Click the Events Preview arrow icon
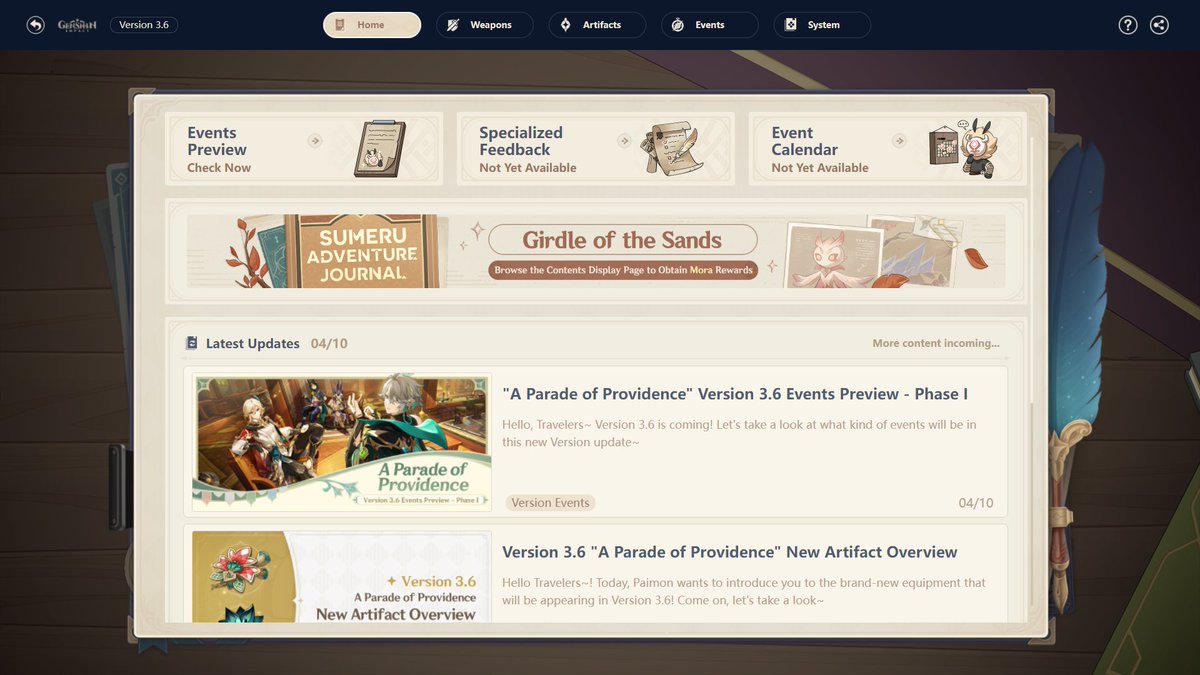The width and height of the screenshot is (1200, 675). (x=315, y=141)
